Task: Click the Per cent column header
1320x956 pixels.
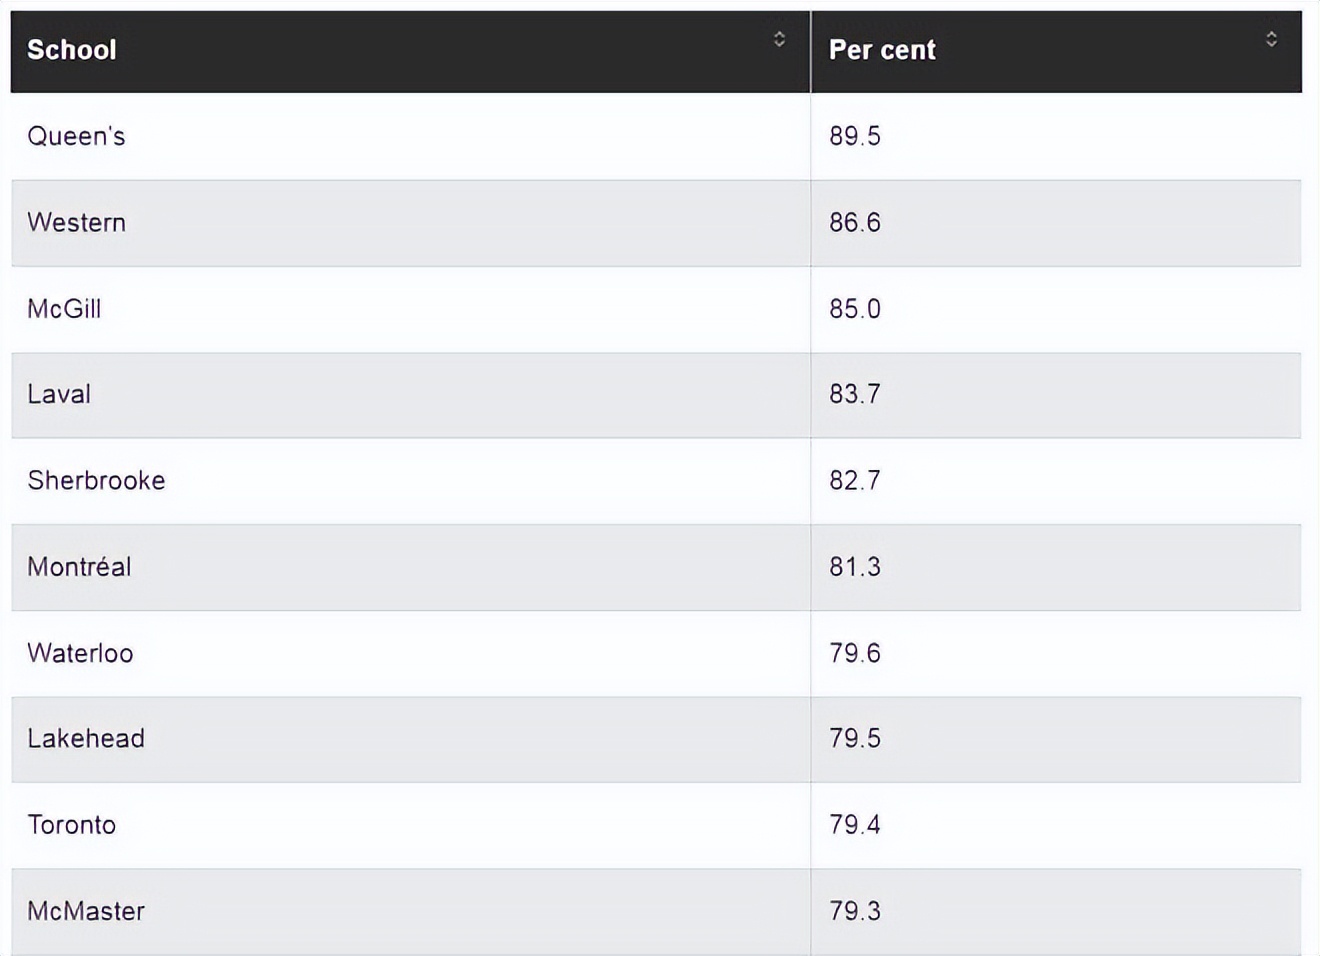Action: click(882, 50)
